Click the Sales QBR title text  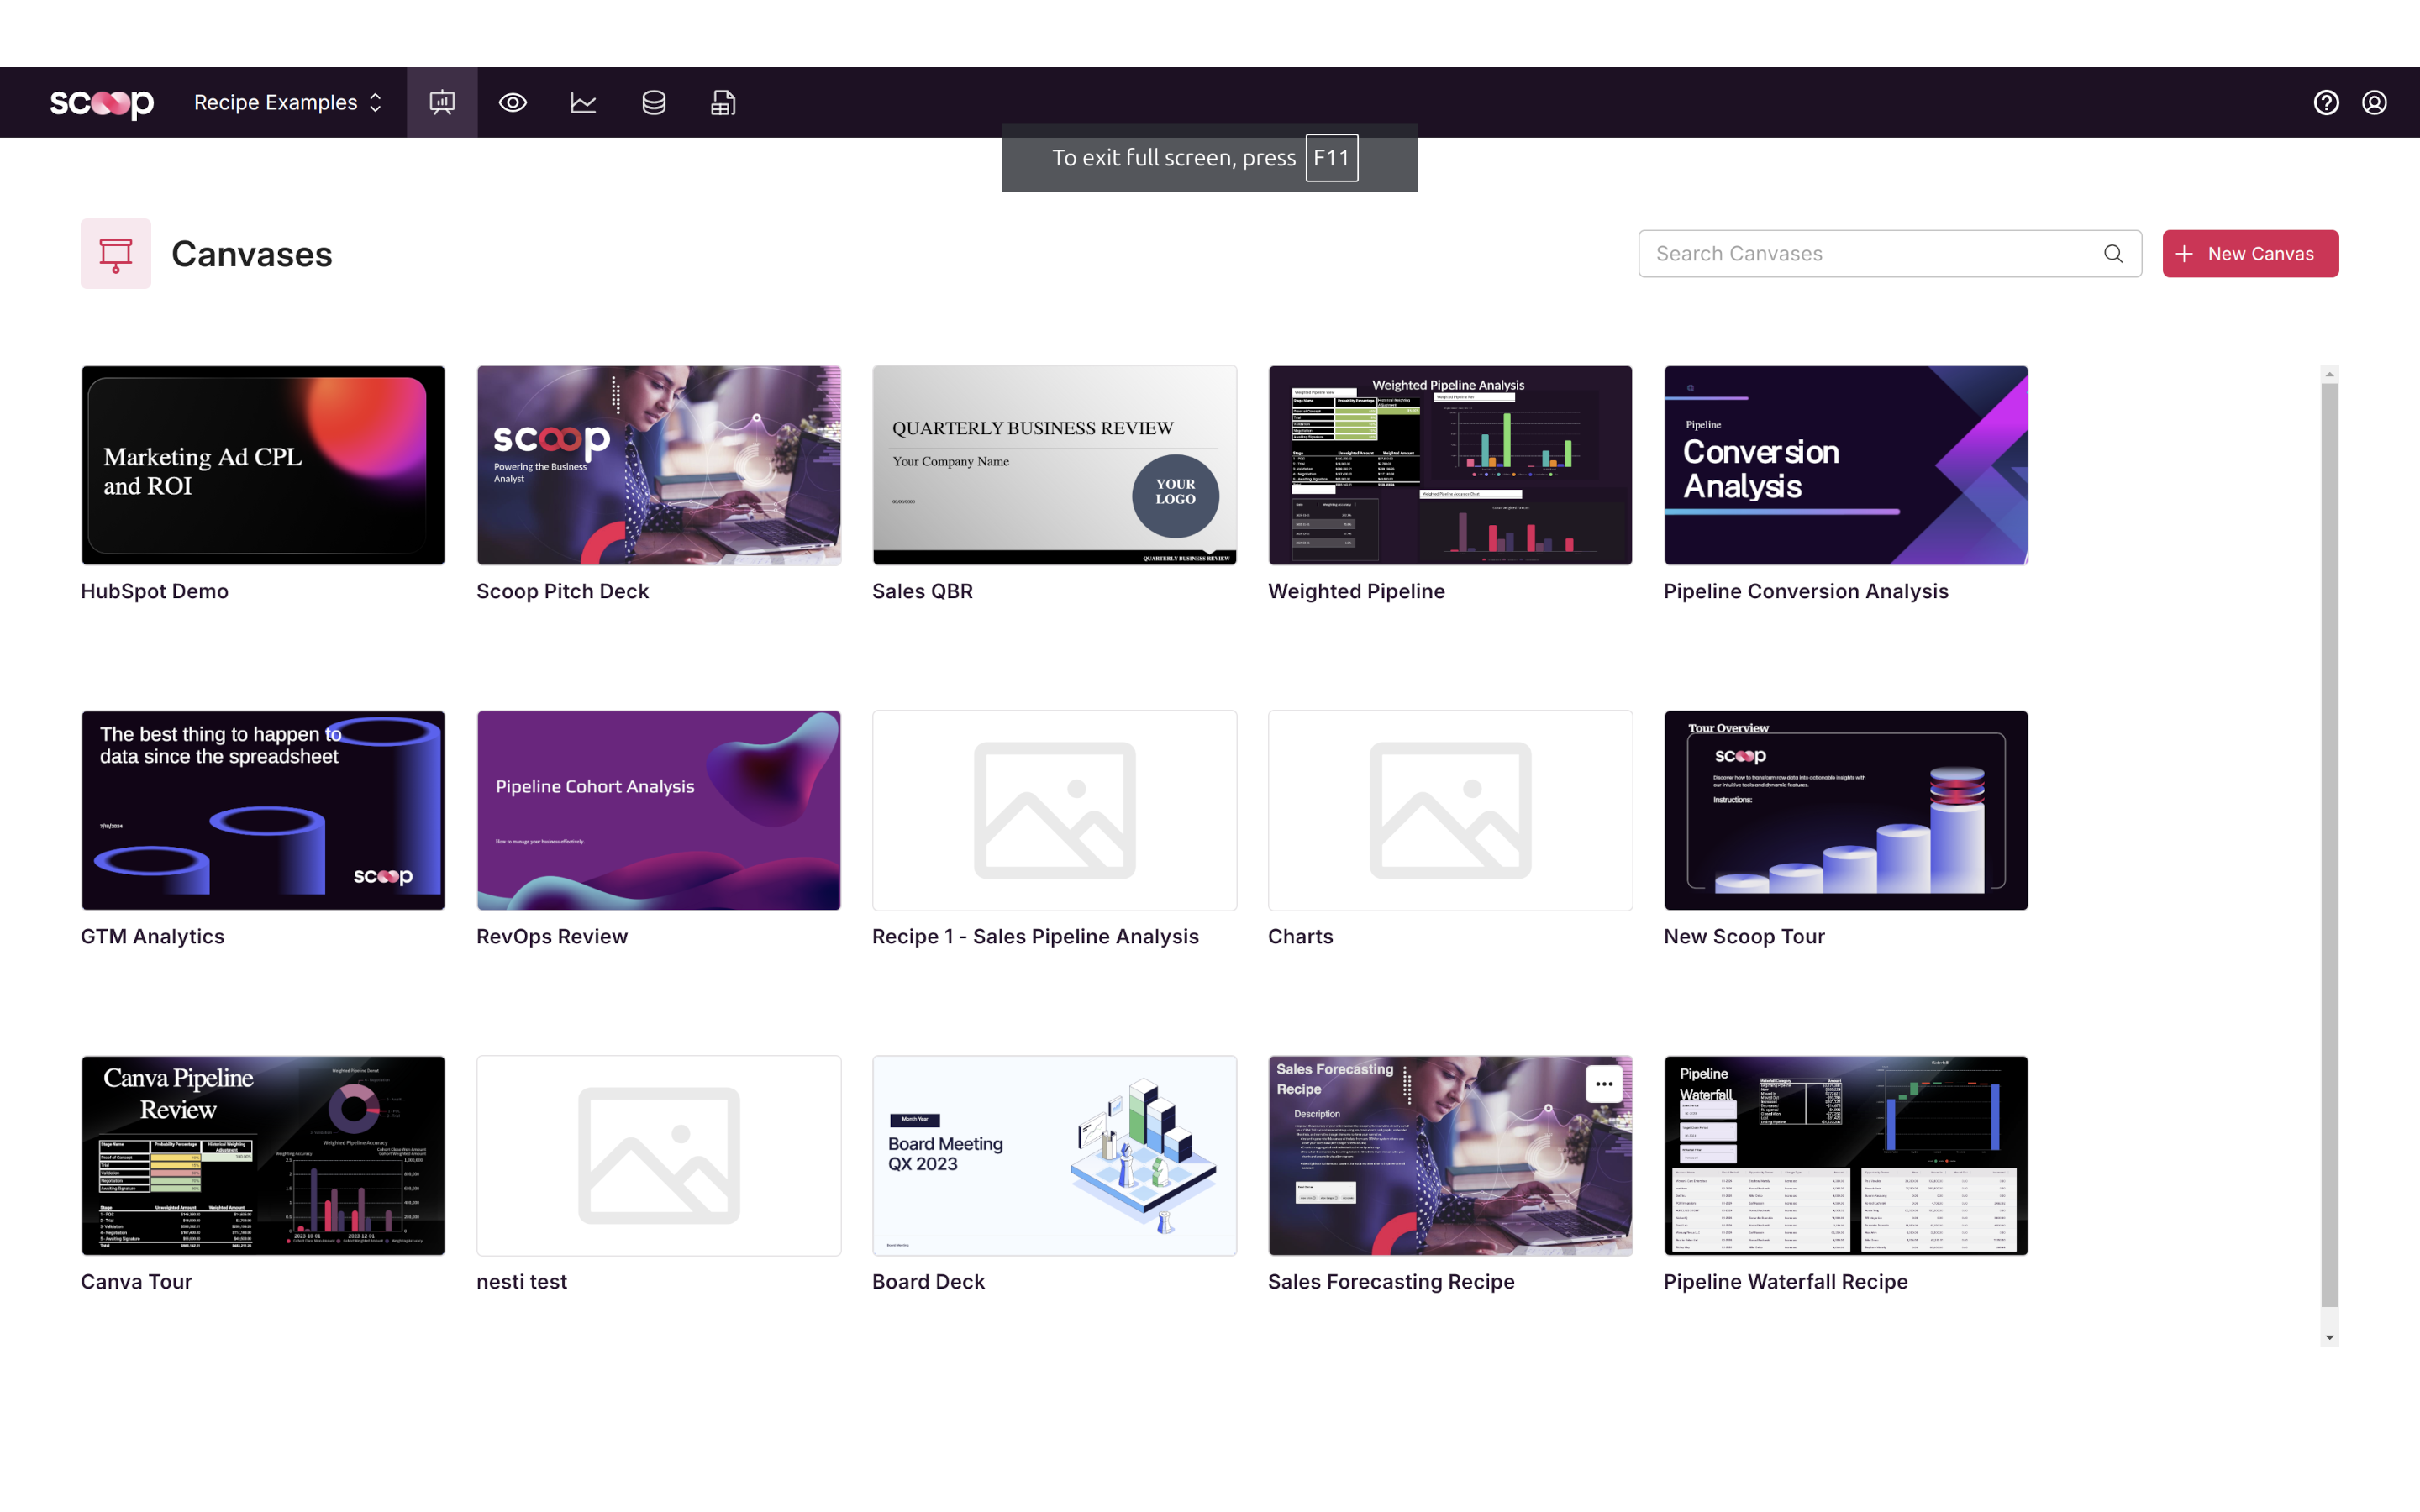(x=922, y=591)
